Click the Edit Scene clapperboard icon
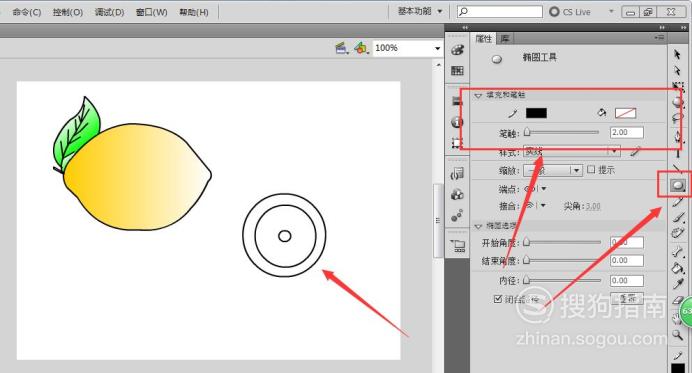 click(342, 48)
